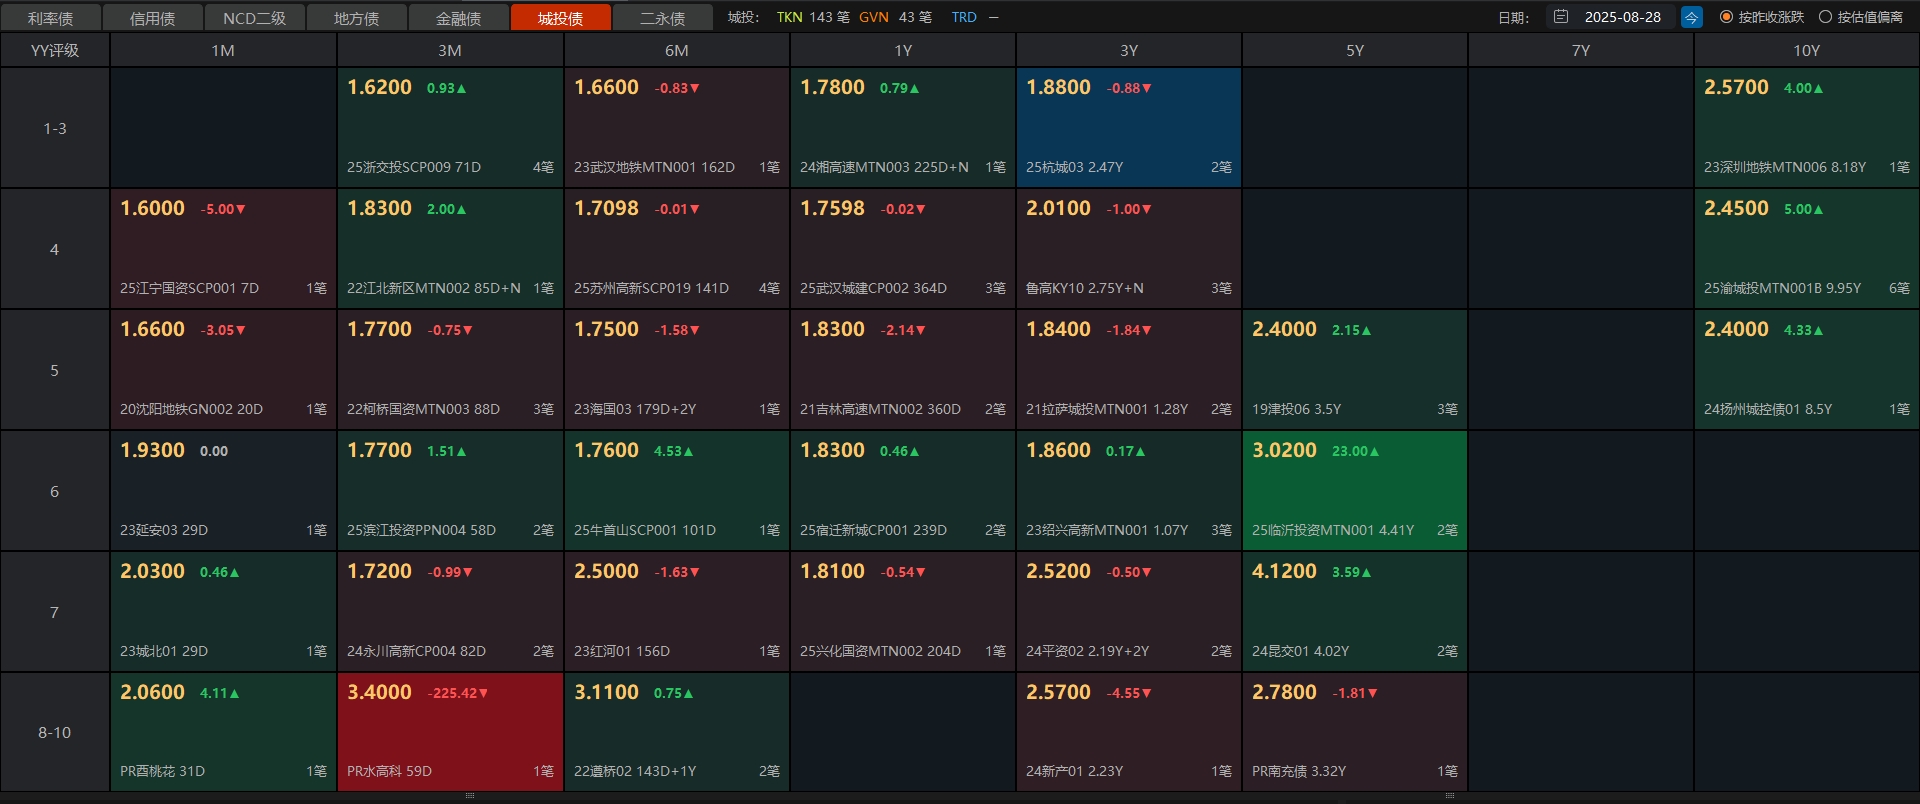1920x804 pixels.
Task: Open the 25渝城投MTN001B 9.95Y cell
Action: [1807, 249]
